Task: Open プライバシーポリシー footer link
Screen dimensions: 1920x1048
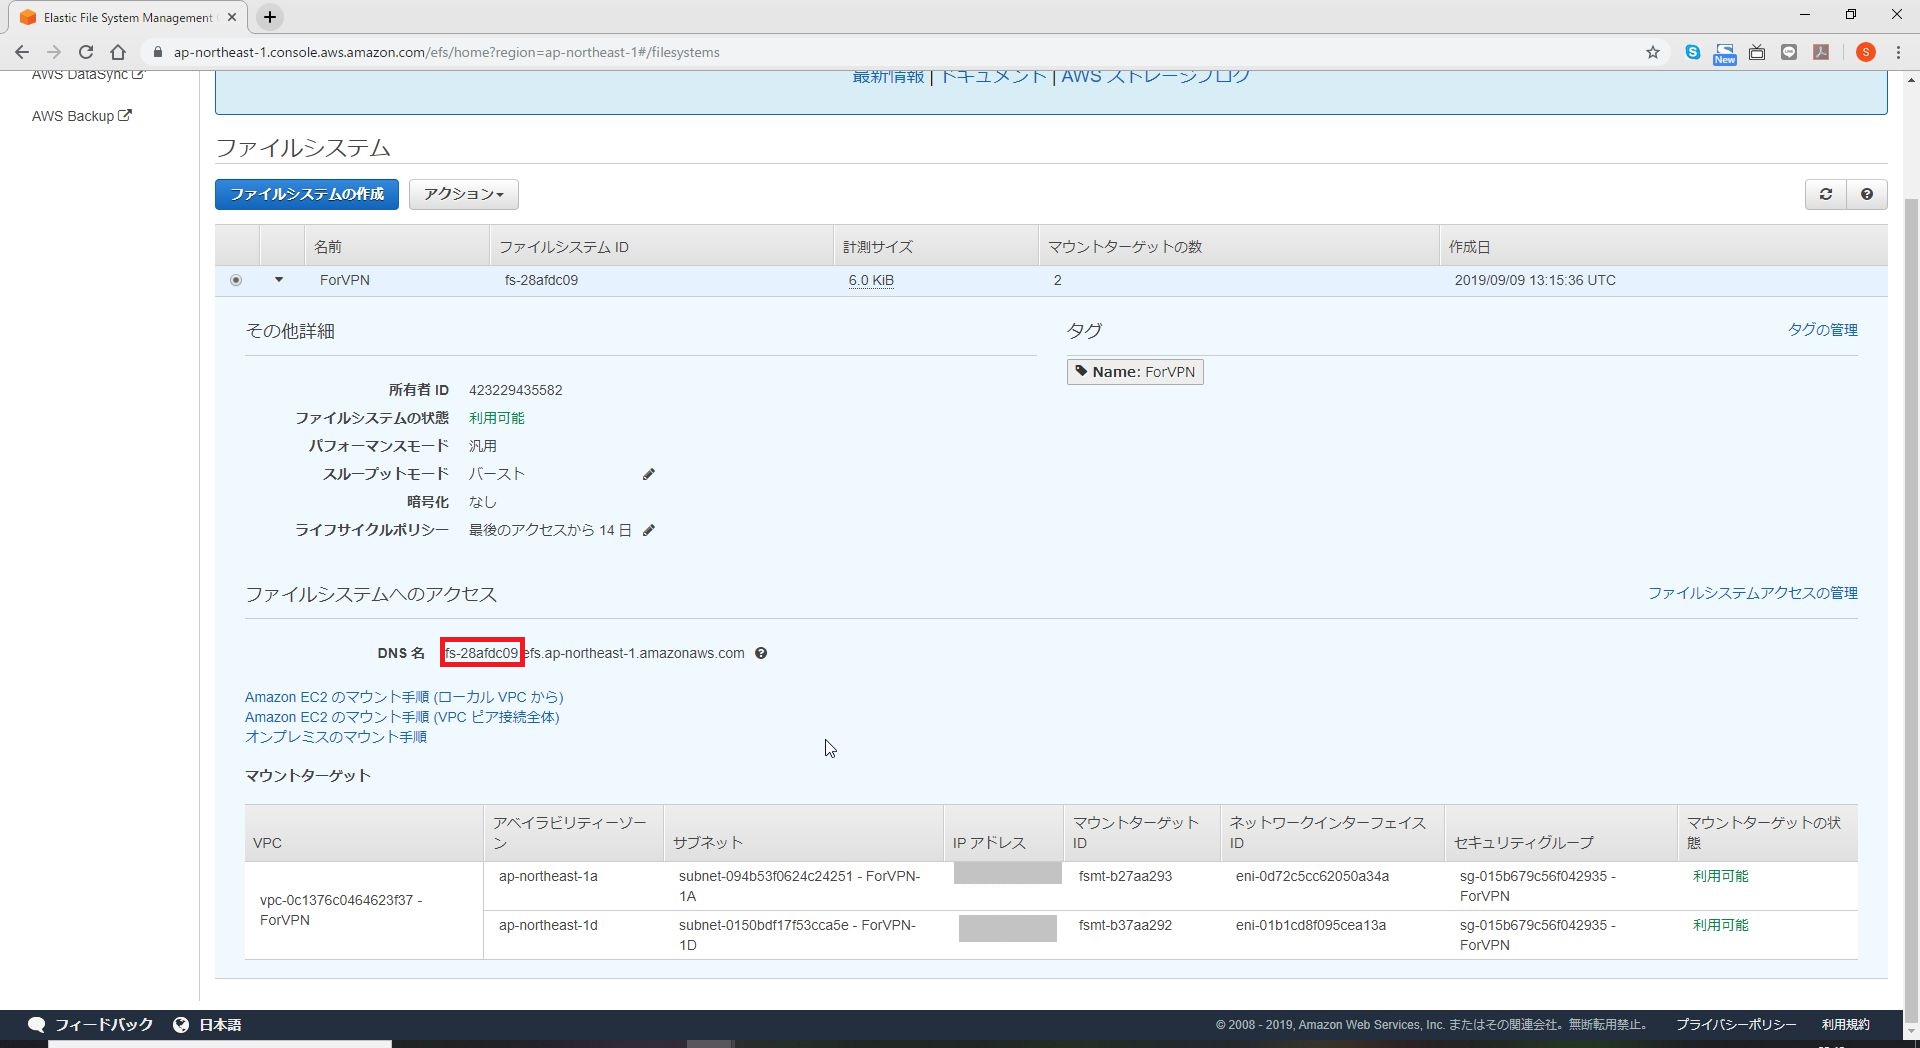Action: pos(1736,1025)
